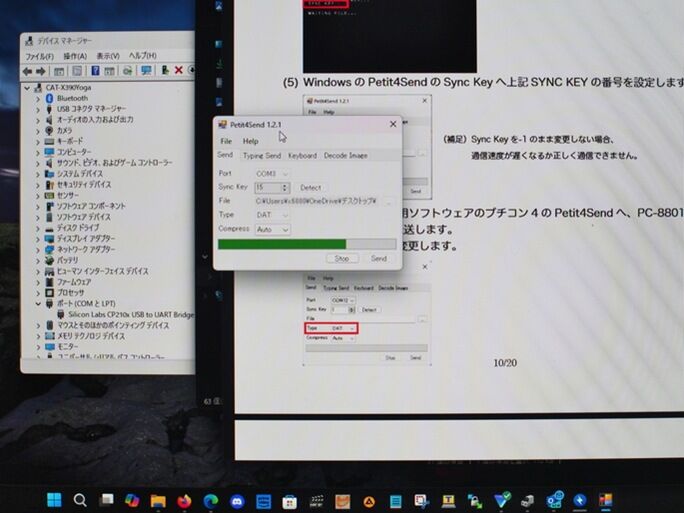
Task: Open the Port COM3 dropdown in Petit4Send
Action: pos(272,174)
